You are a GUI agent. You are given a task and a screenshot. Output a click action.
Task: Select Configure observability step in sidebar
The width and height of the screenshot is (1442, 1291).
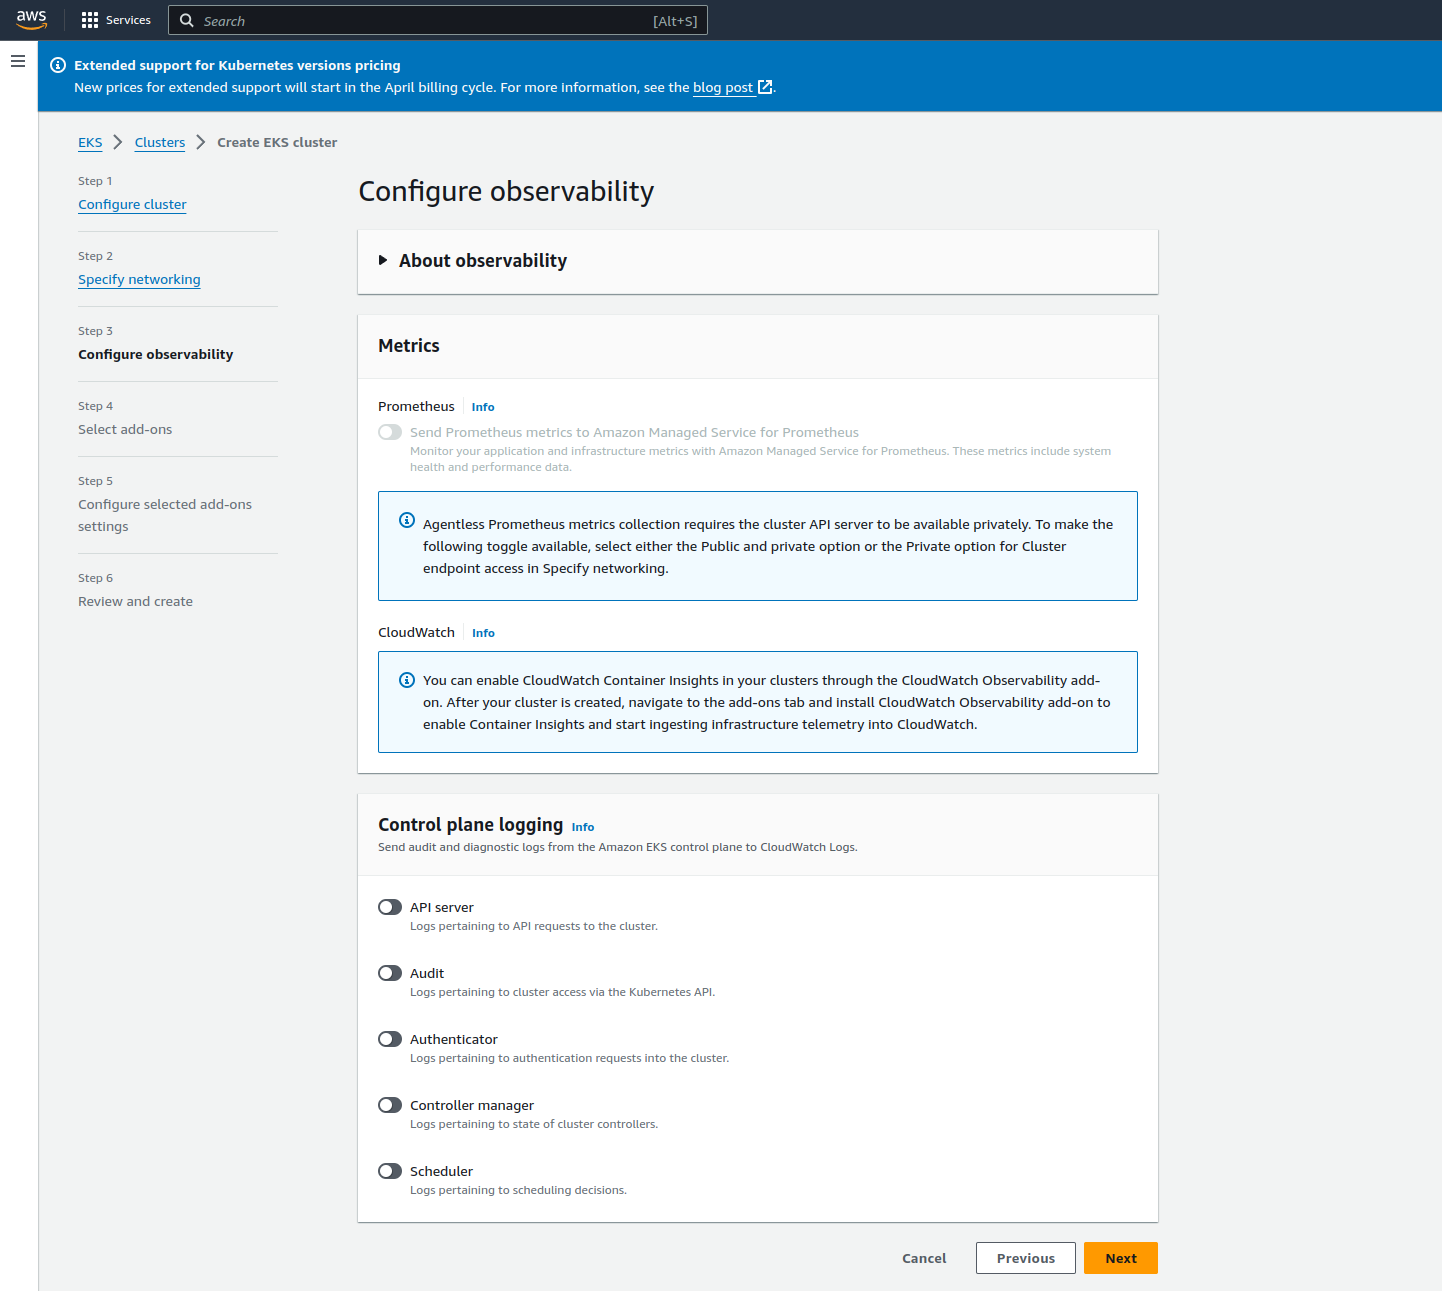(155, 354)
